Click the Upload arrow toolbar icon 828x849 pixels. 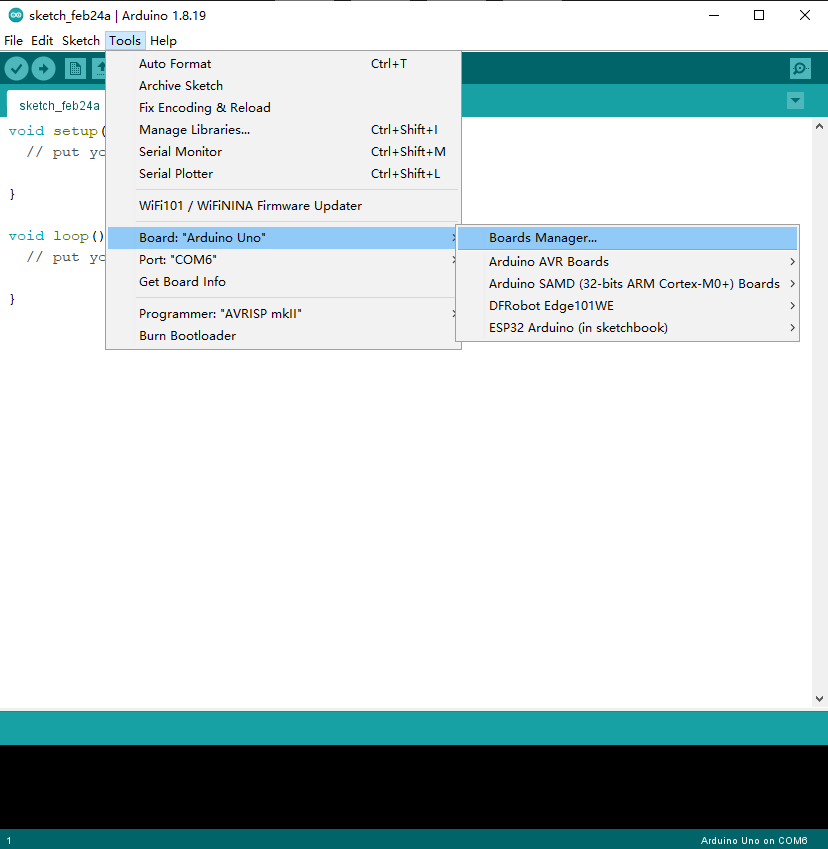[43, 69]
